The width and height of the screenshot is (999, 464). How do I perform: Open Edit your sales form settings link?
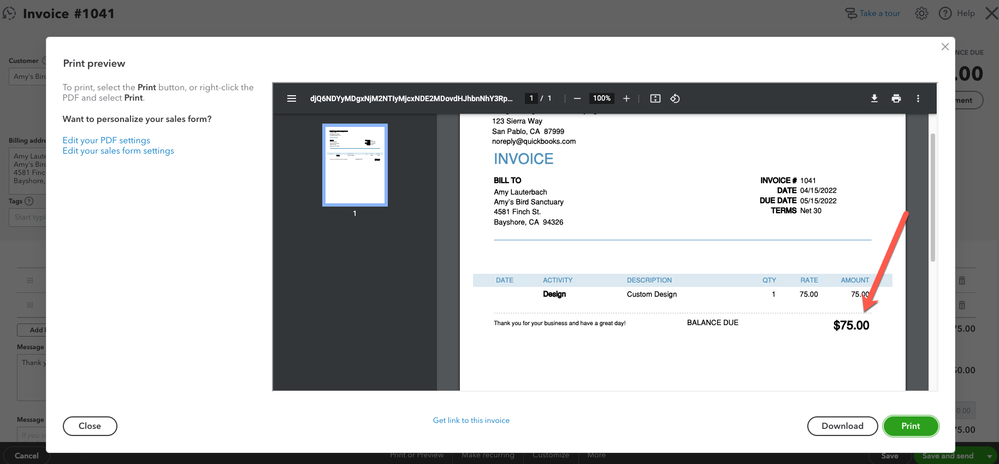tap(119, 151)
